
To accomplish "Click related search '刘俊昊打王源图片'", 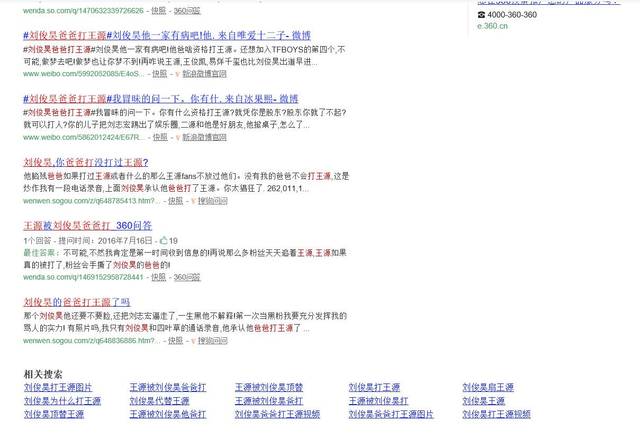I will coord(58,387).
